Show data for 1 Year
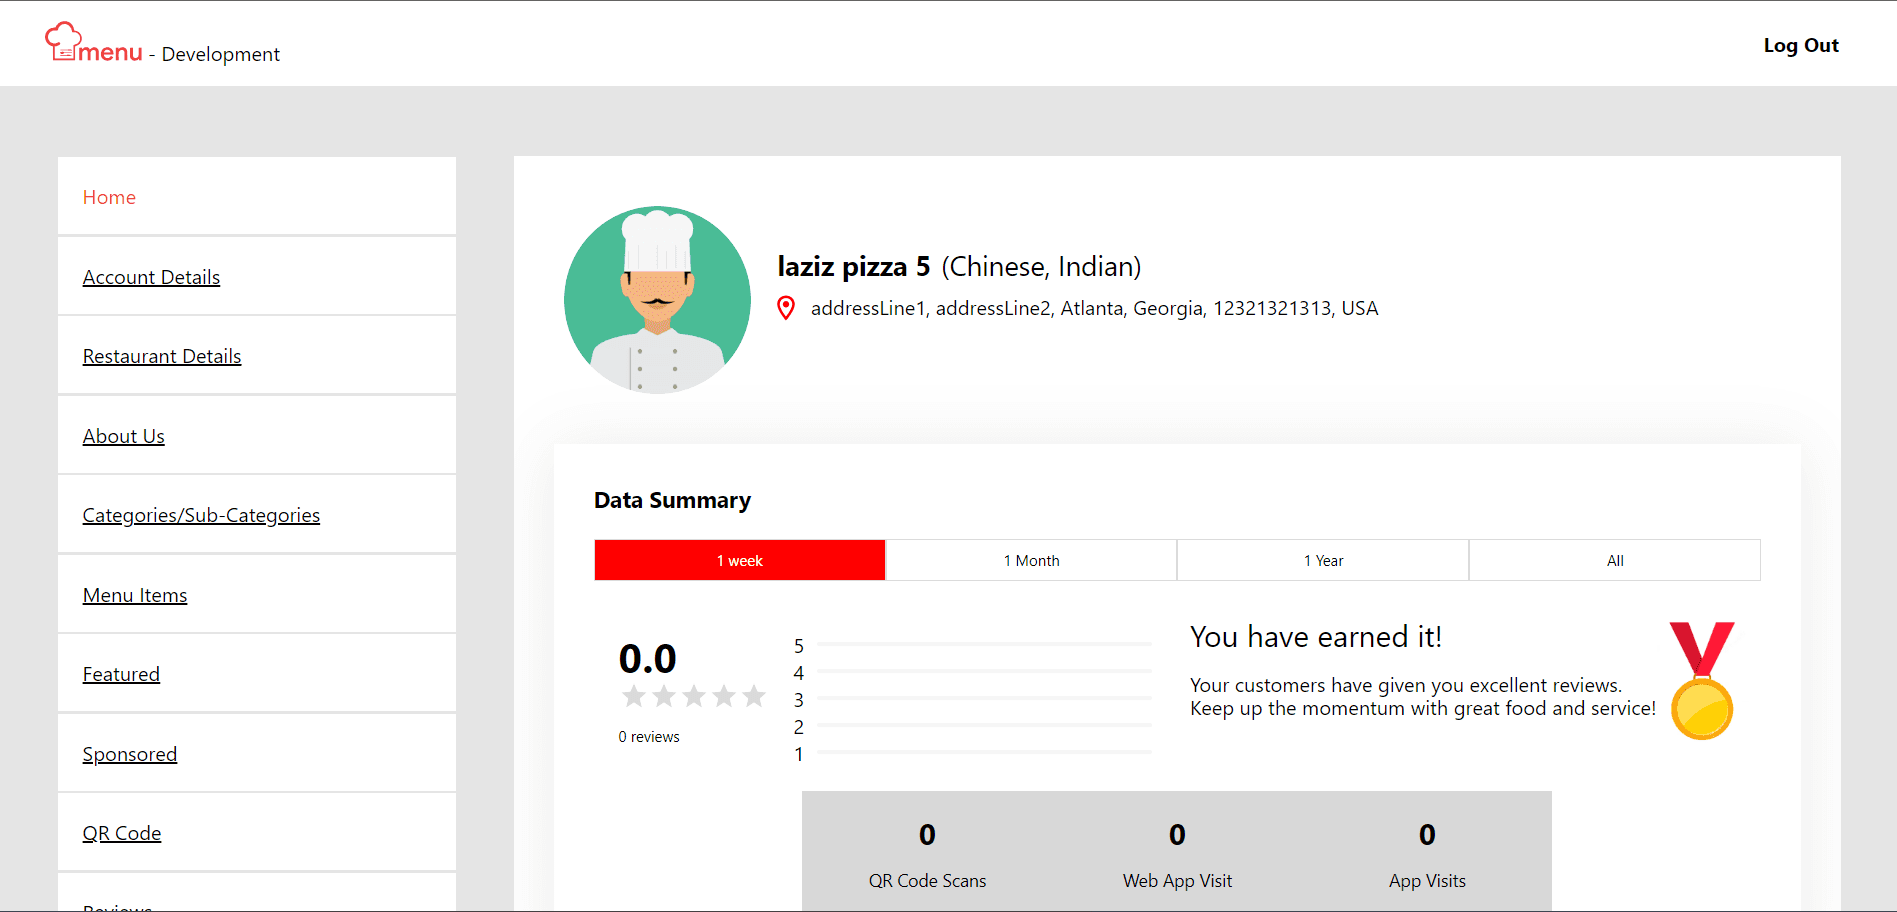1897x912 pixels. [1323, 560]
